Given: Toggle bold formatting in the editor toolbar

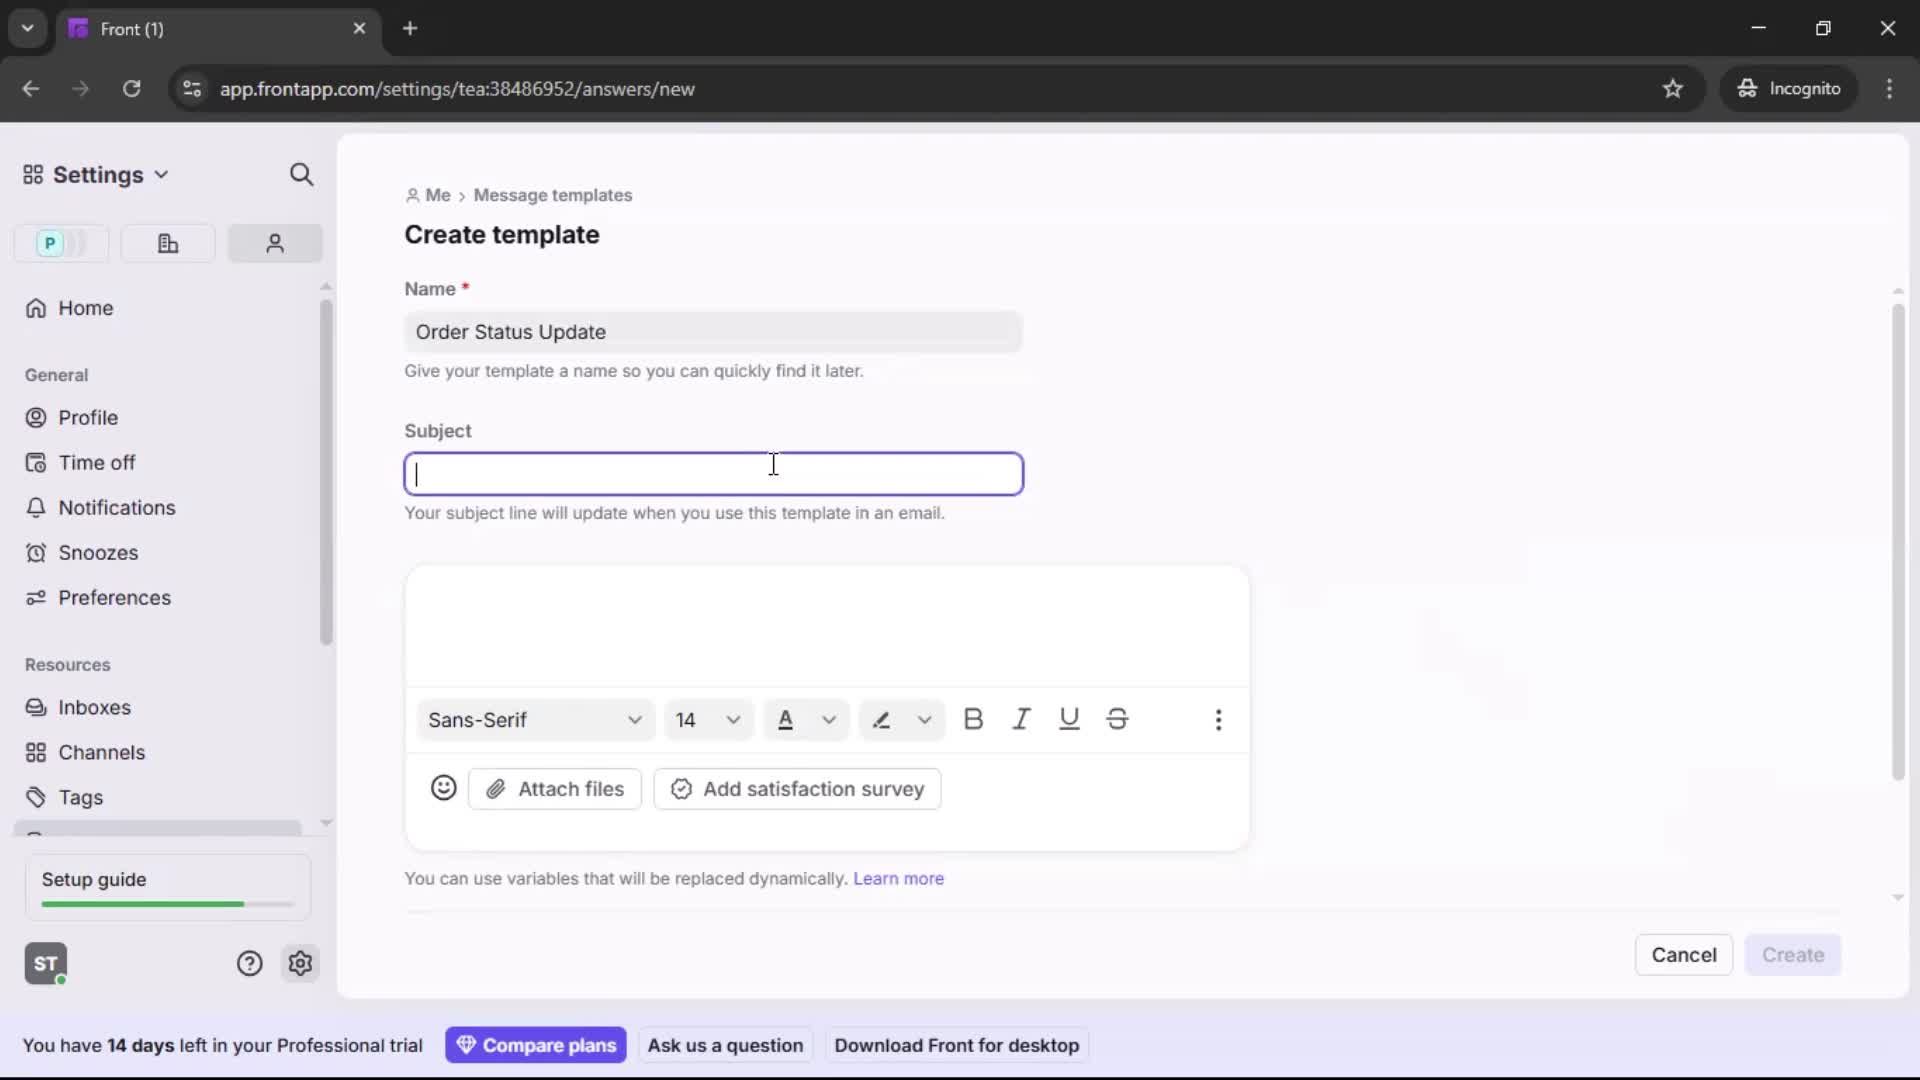Looking at the screenshot, I should click(973, 719).
